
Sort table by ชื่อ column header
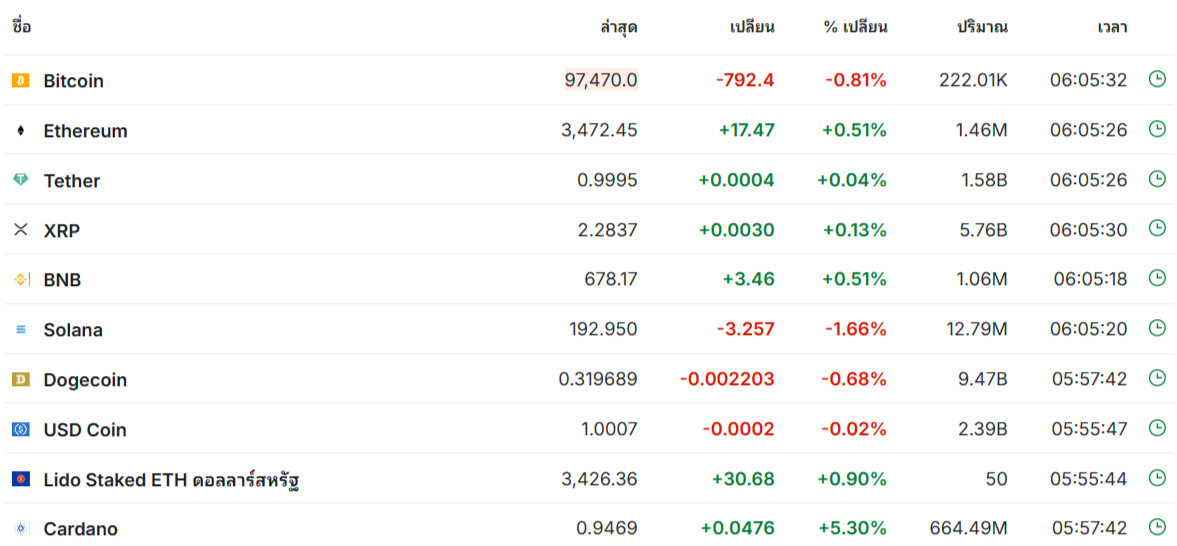22,27
